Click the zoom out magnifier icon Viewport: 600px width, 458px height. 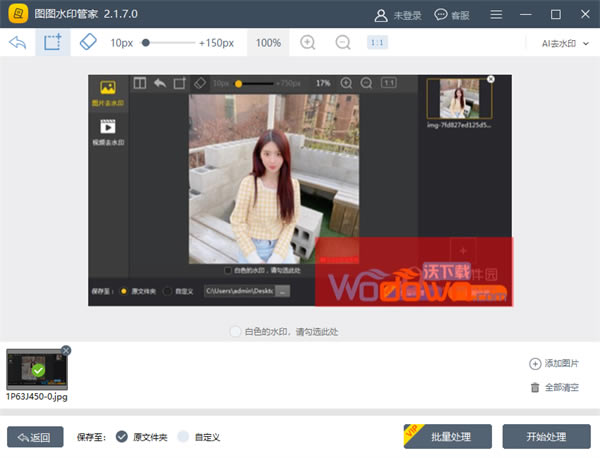[x=343, y=43]
